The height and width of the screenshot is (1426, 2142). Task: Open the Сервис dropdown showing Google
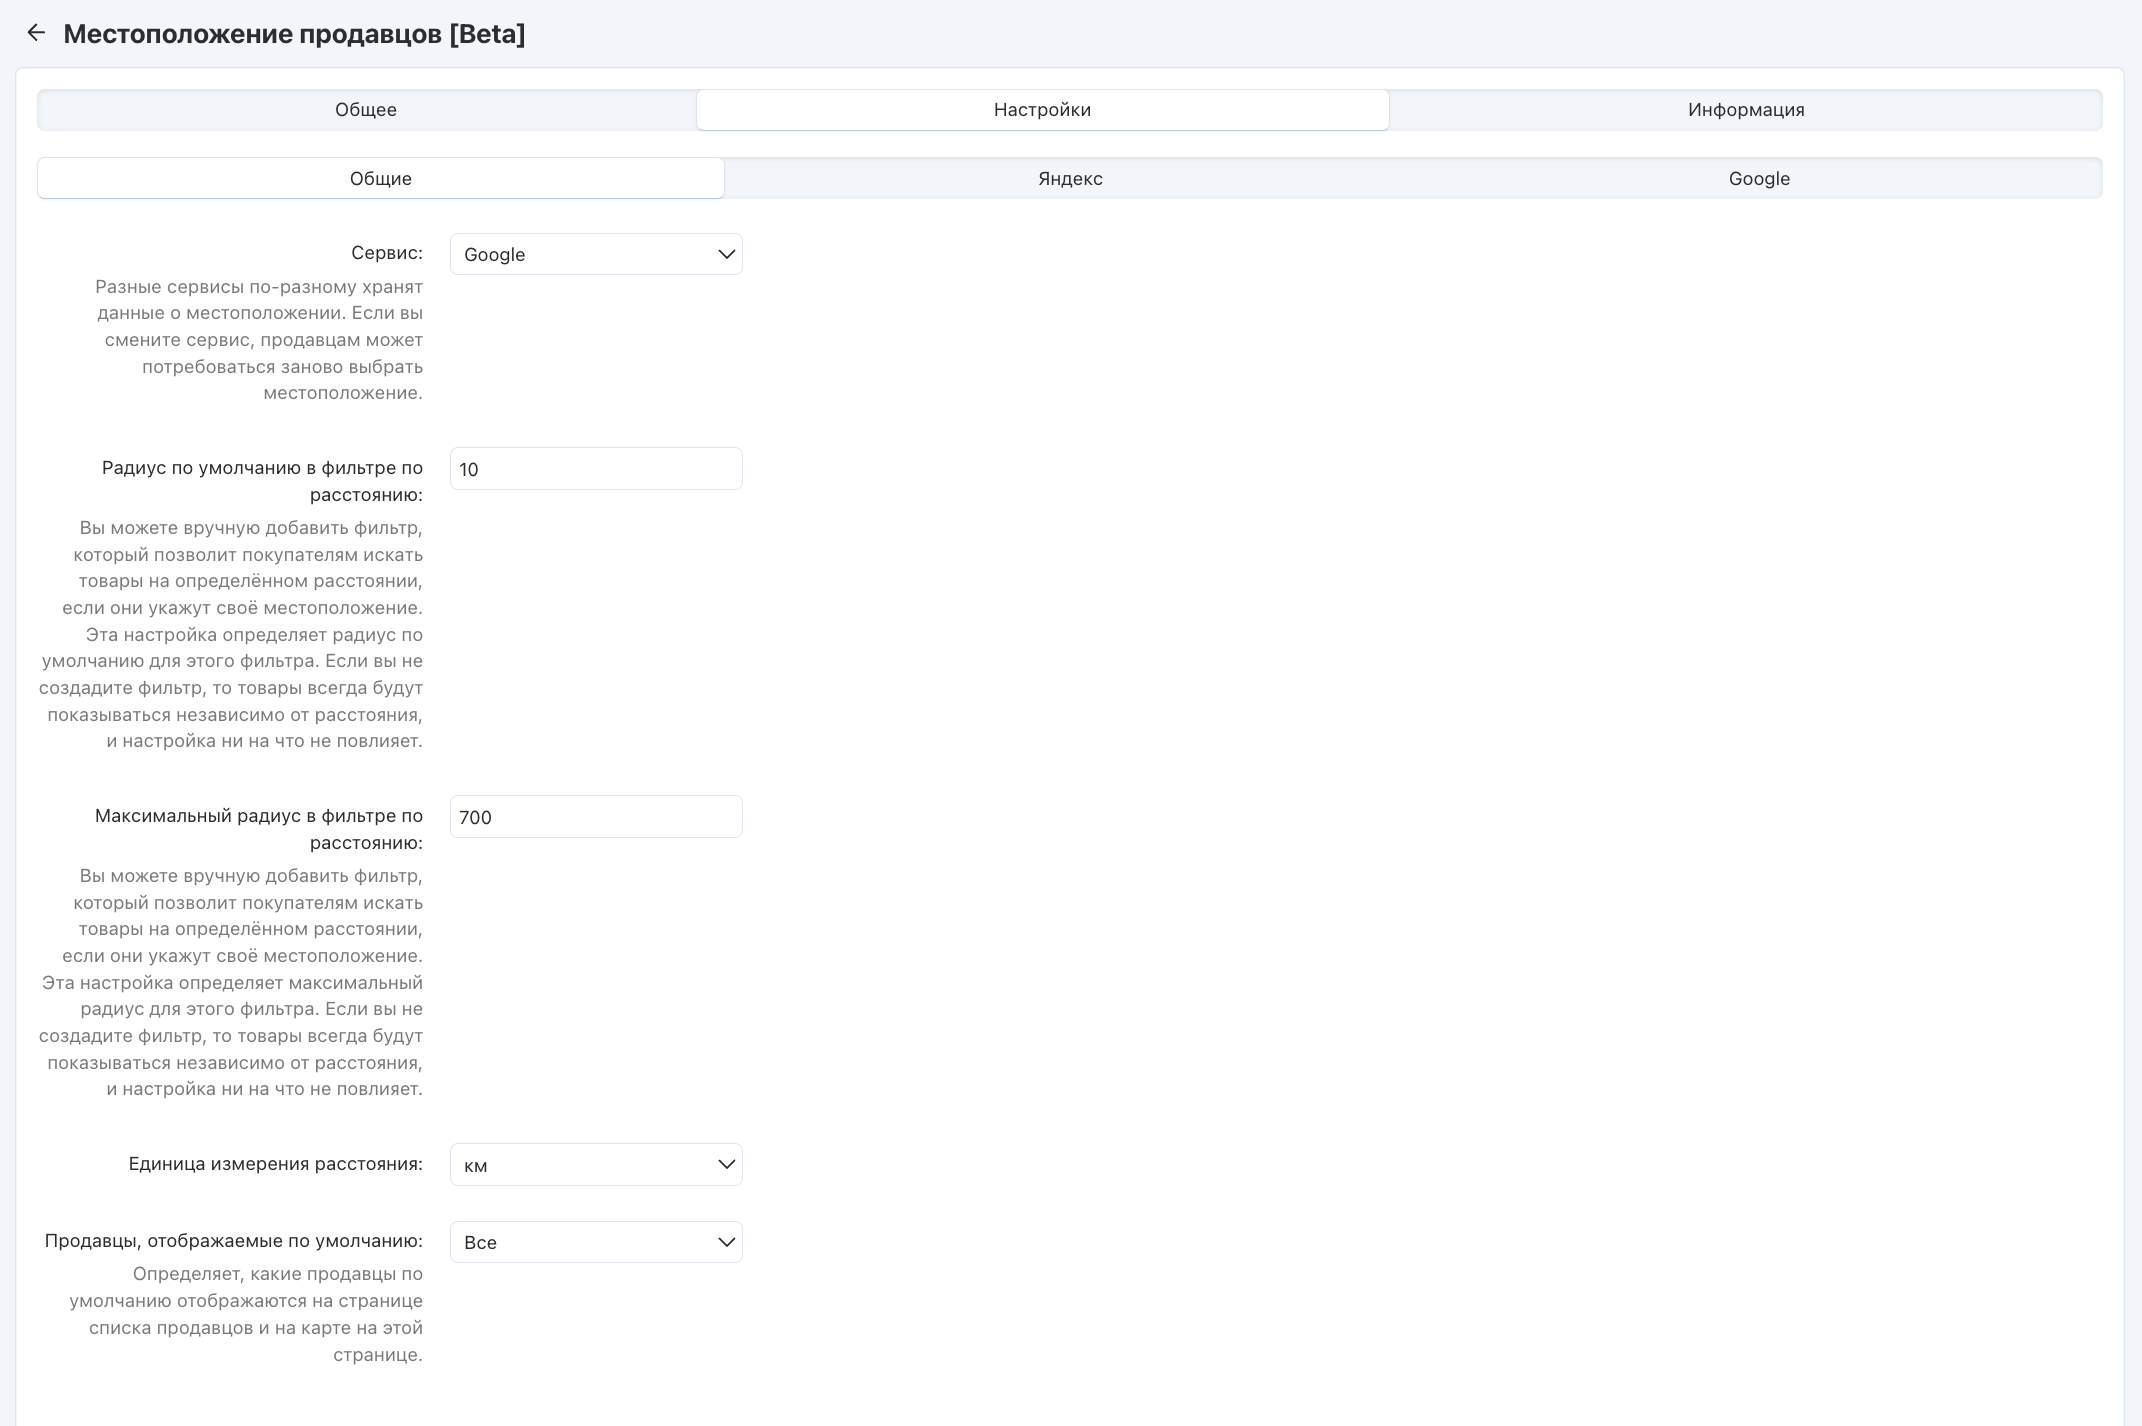tap(580, 254)
